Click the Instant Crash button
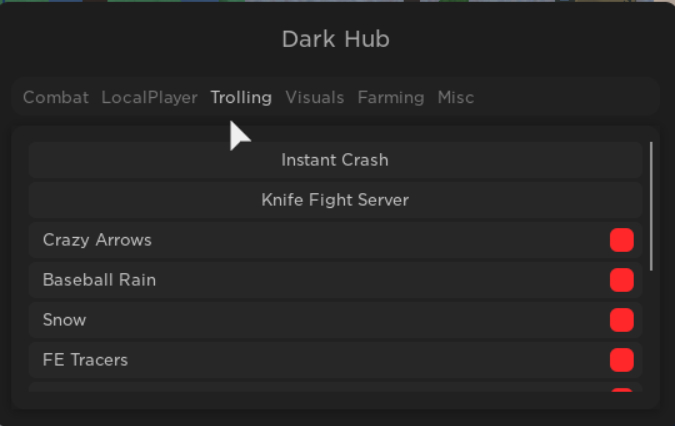This screenshot has height=426, width=675. (x=335, y=160)
